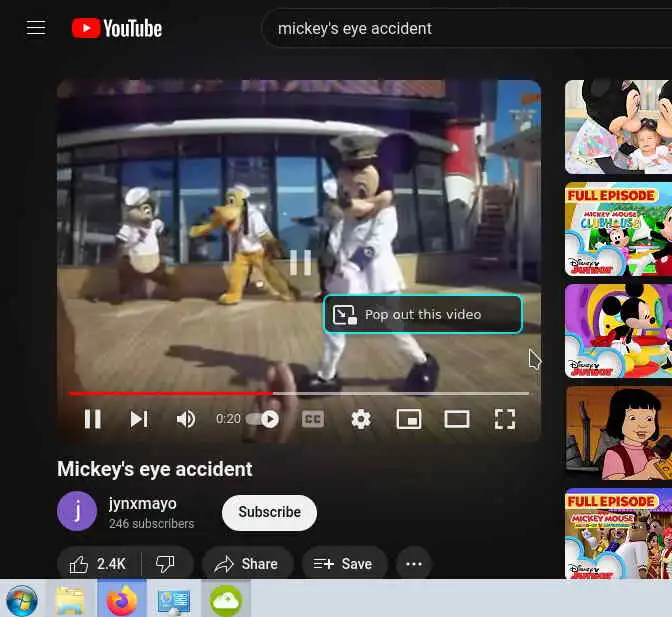The width and height of the screenshot is (672, 617).
Task: Enter full screen mode
Action: pos(505,419)
